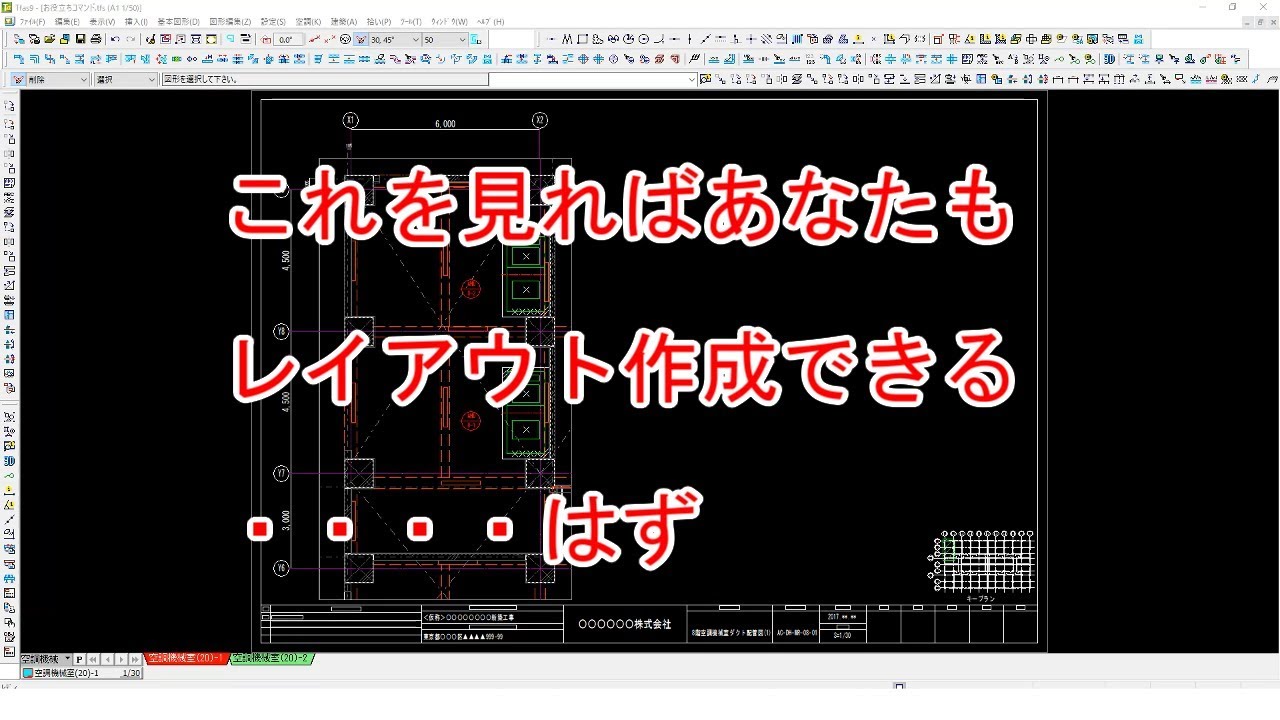This screenshot has width=1280, height=720.
Task: Click the circle drawing tool icon
Action: 643,39
